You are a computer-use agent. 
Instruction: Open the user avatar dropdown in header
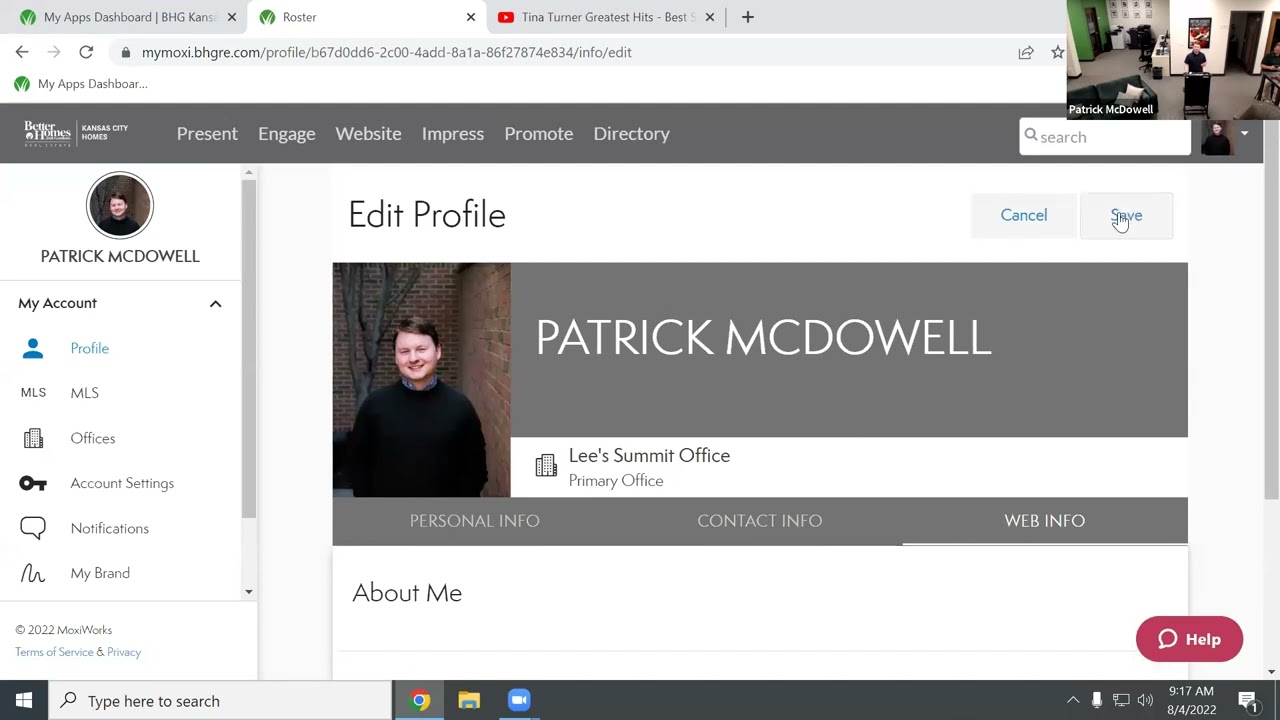coord(1244,133)
